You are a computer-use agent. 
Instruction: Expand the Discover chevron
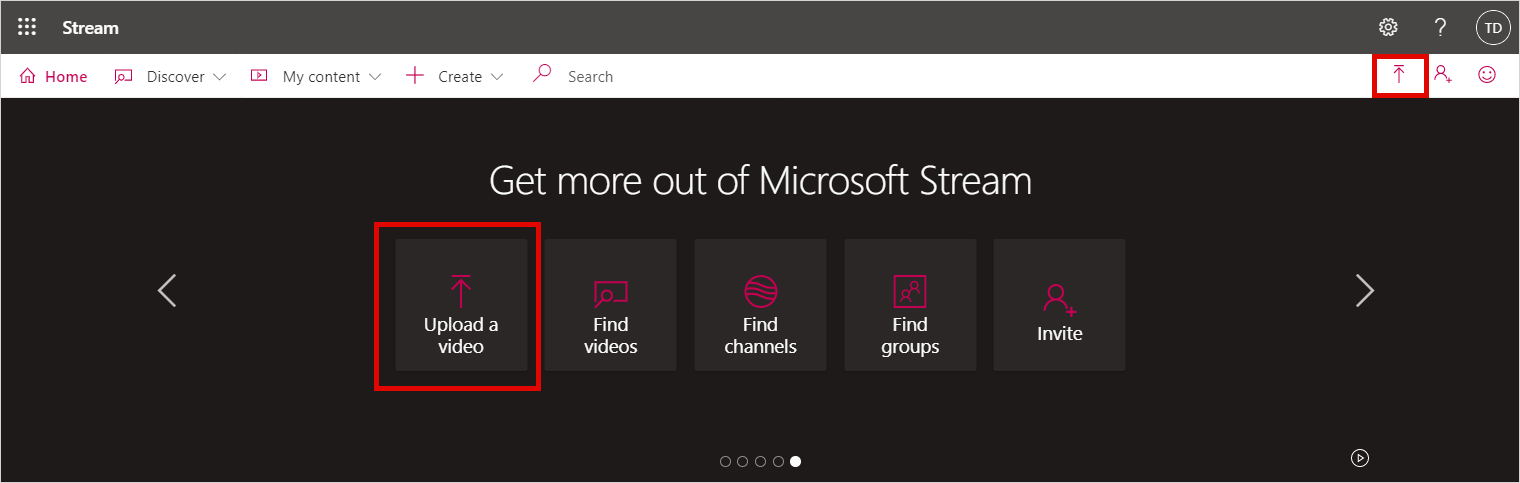point(220,77)
